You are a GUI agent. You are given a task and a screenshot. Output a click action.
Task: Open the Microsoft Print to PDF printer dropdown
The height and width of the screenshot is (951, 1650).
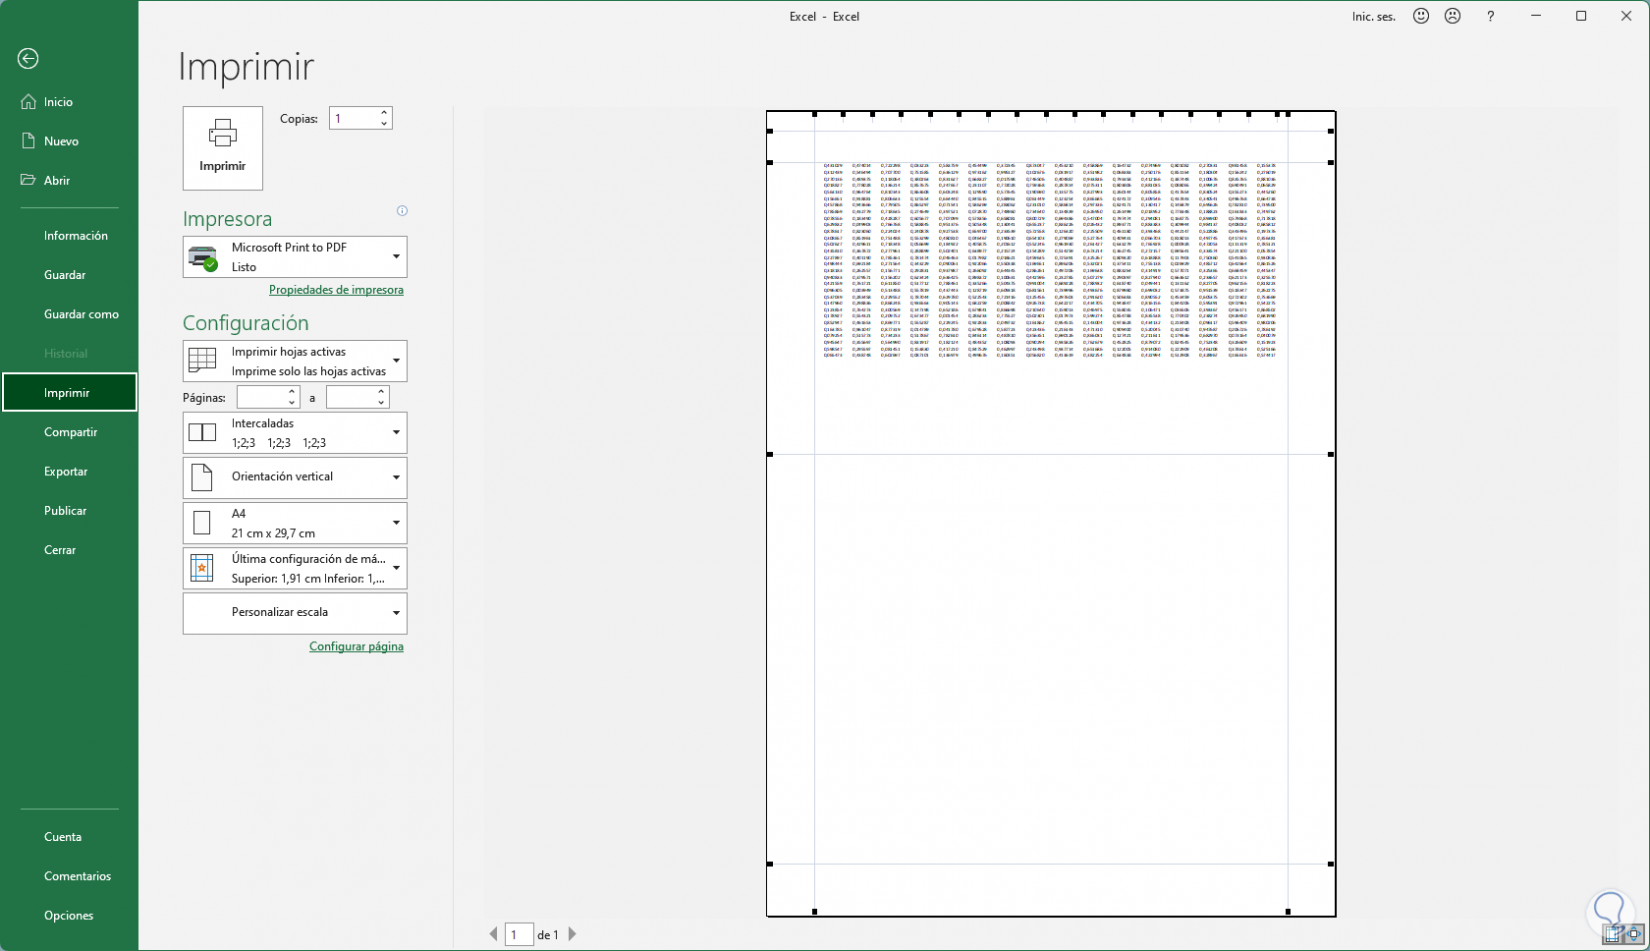click(295, 257)
